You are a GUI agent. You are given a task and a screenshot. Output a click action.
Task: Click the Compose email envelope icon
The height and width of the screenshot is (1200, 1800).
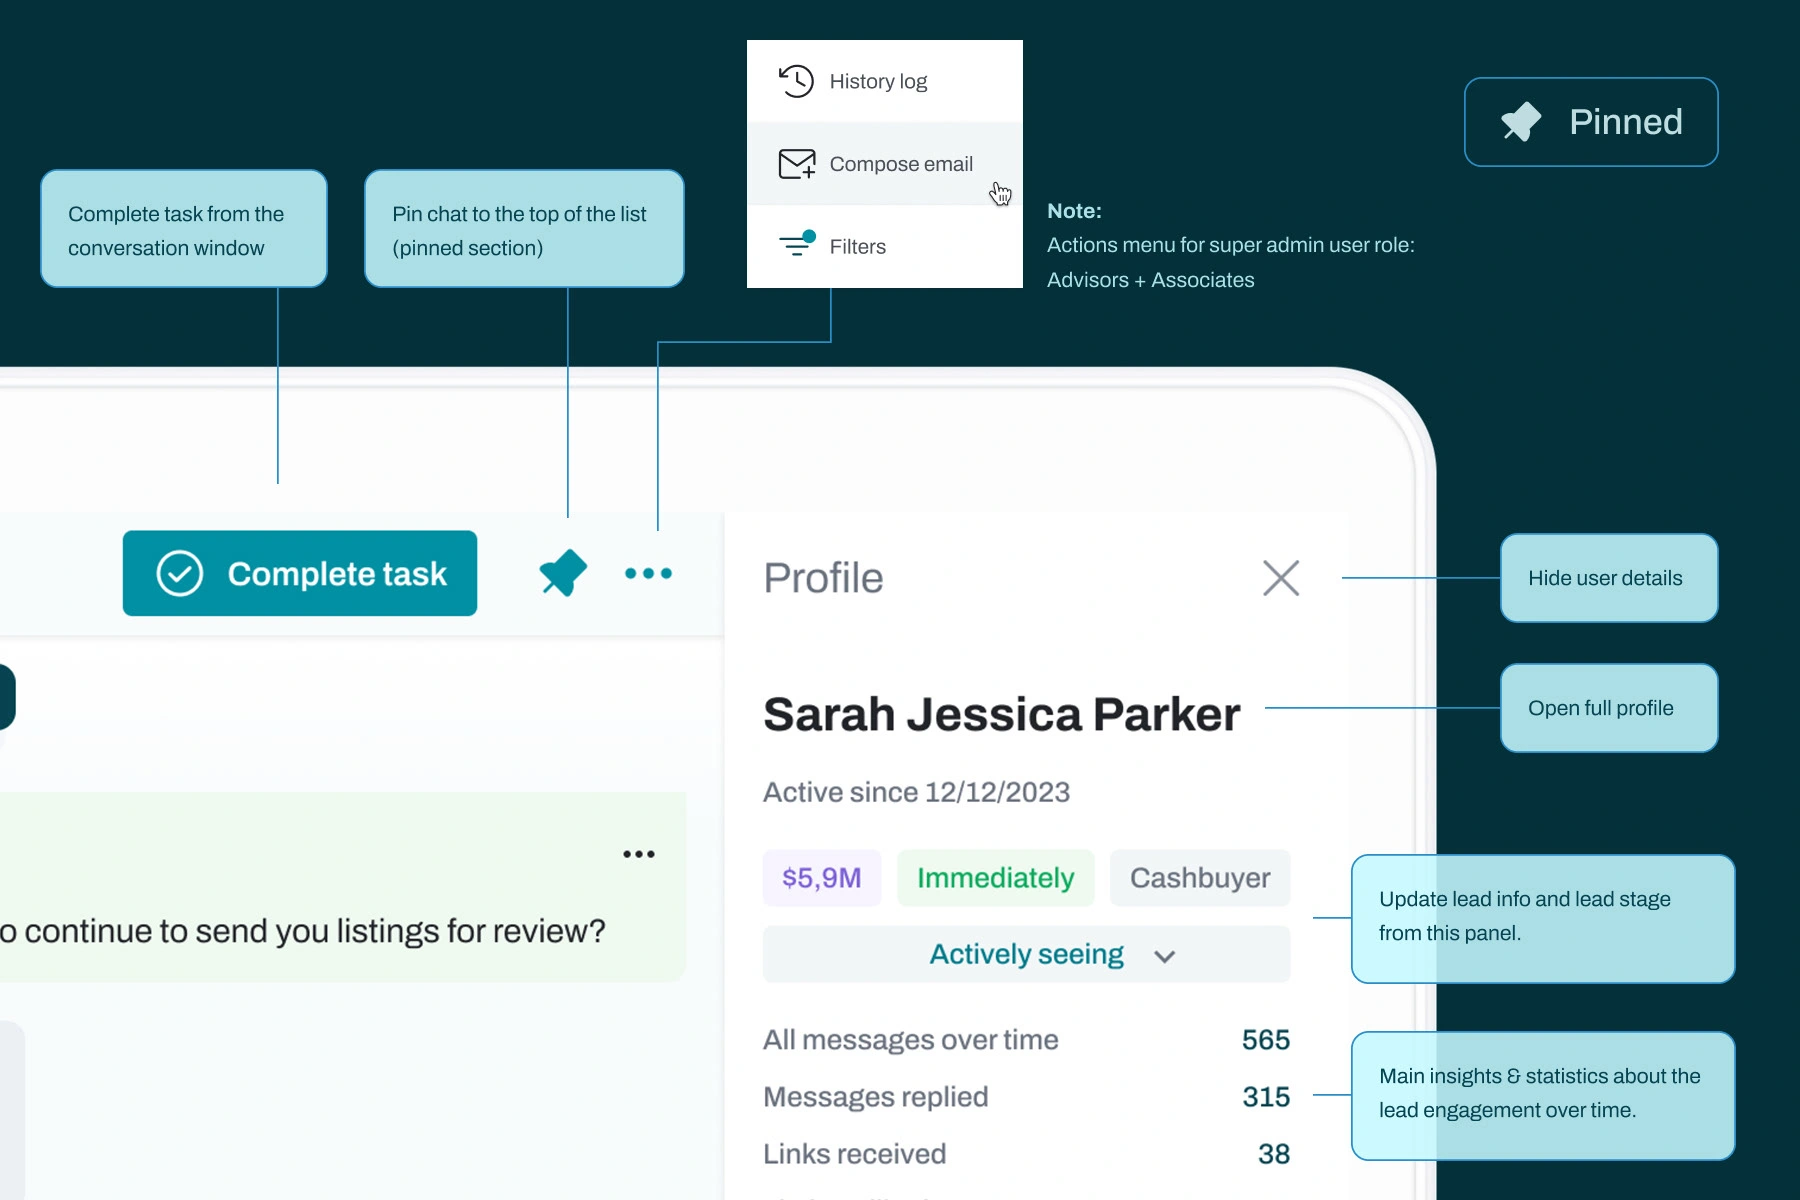pyautogui.click(x=797, y=164)
